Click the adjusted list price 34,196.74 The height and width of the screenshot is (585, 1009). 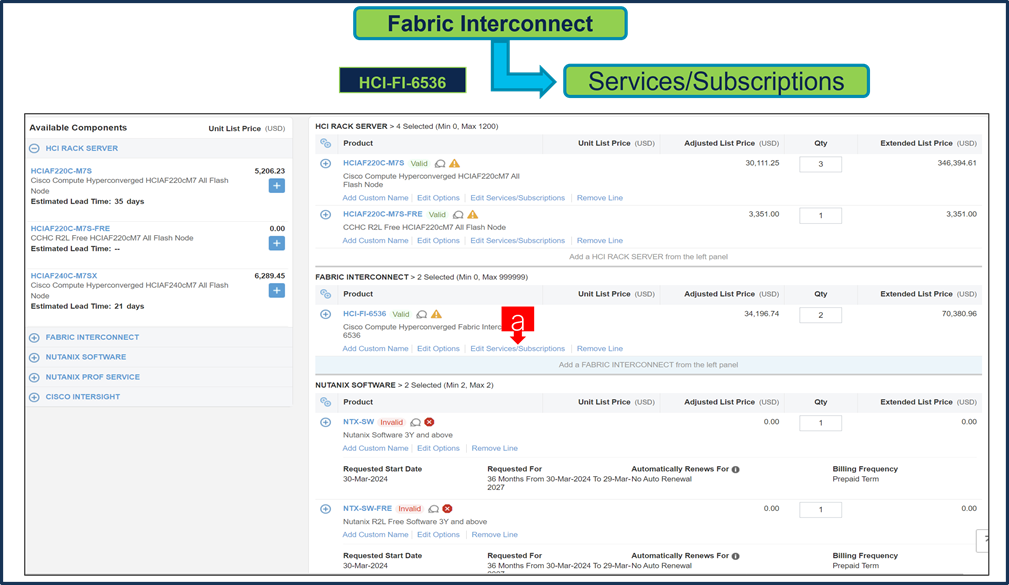[761, 314]
